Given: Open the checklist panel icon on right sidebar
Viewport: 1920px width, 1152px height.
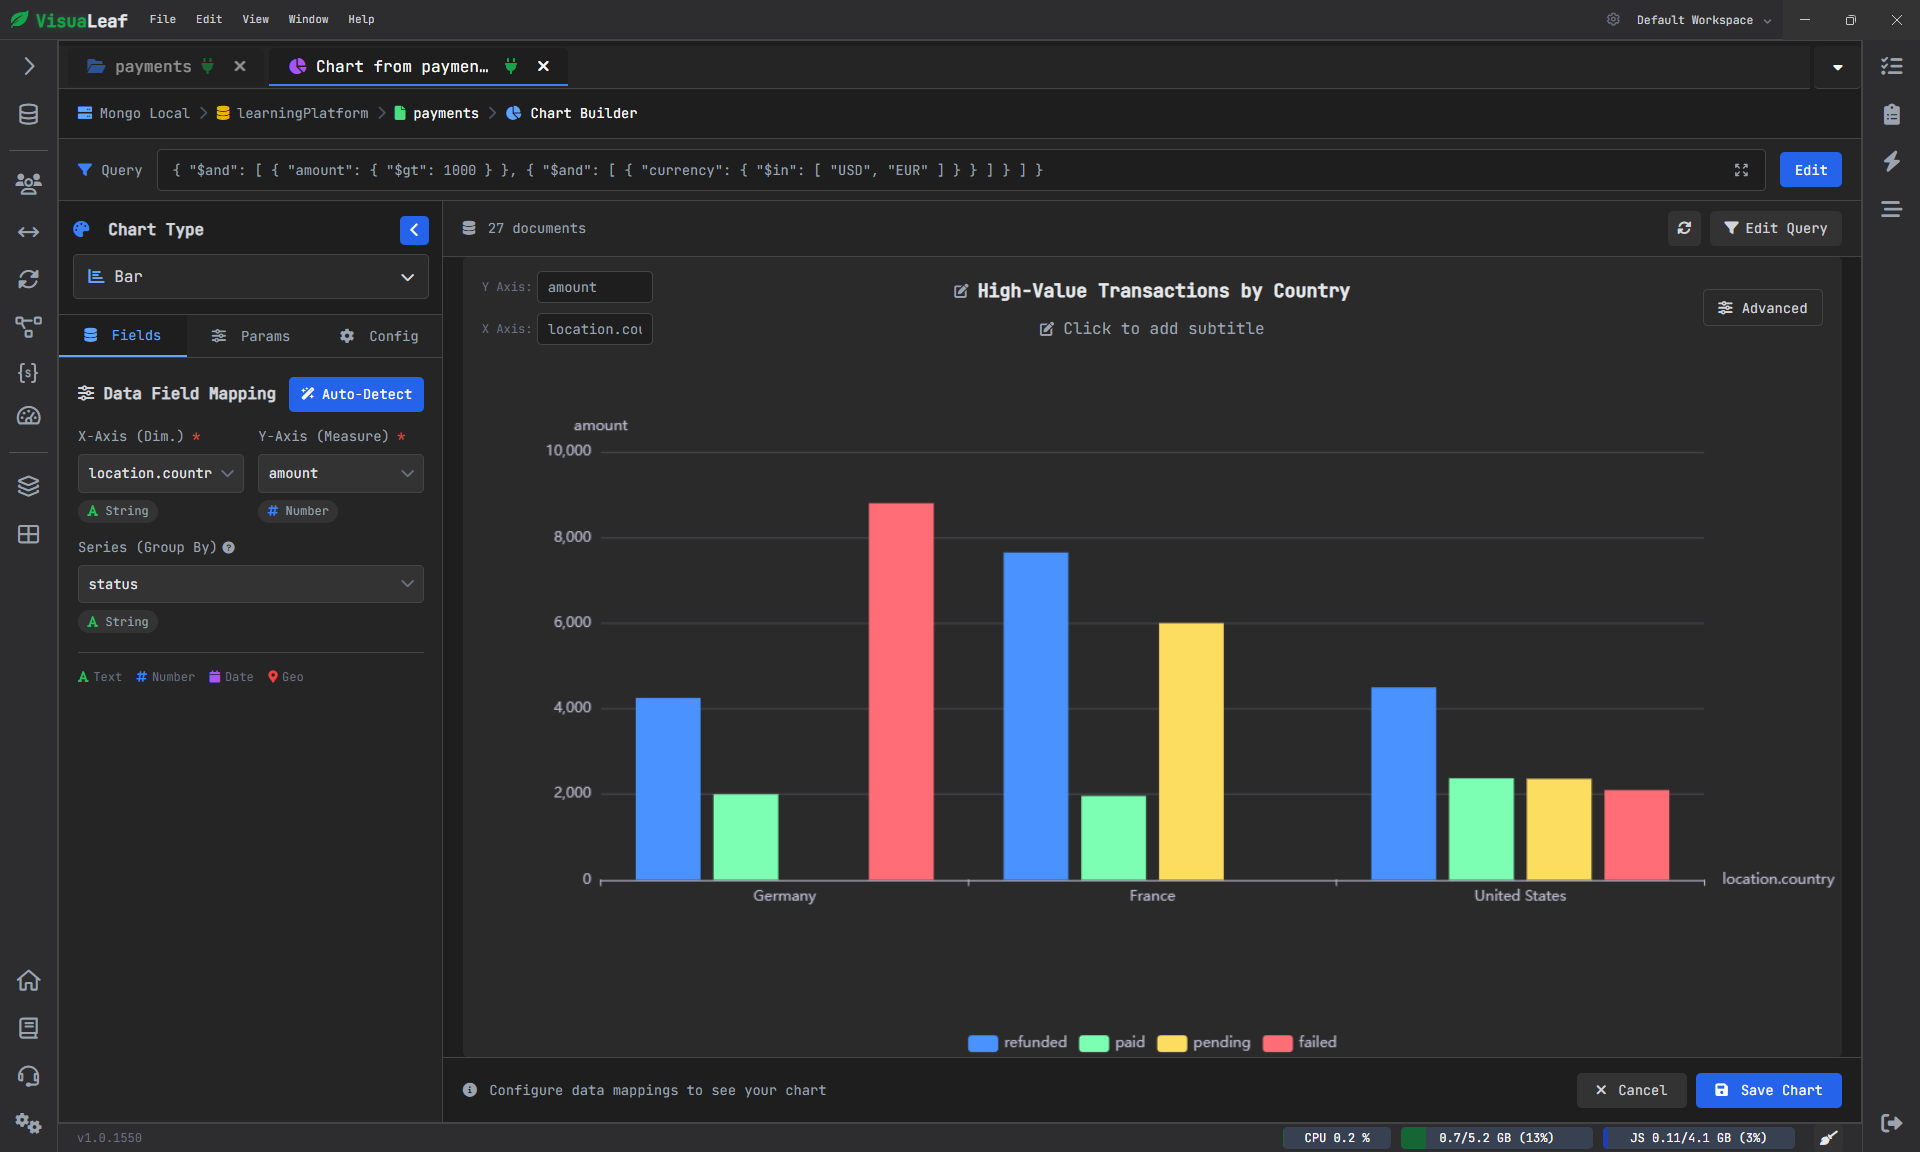Looking at the screenshot, I should click(x=1892, y=66).
